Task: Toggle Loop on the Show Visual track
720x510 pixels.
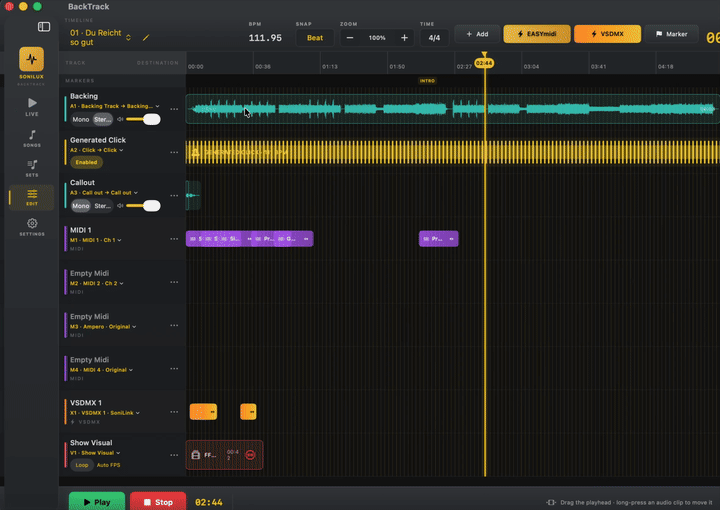Action: point(82,465)
